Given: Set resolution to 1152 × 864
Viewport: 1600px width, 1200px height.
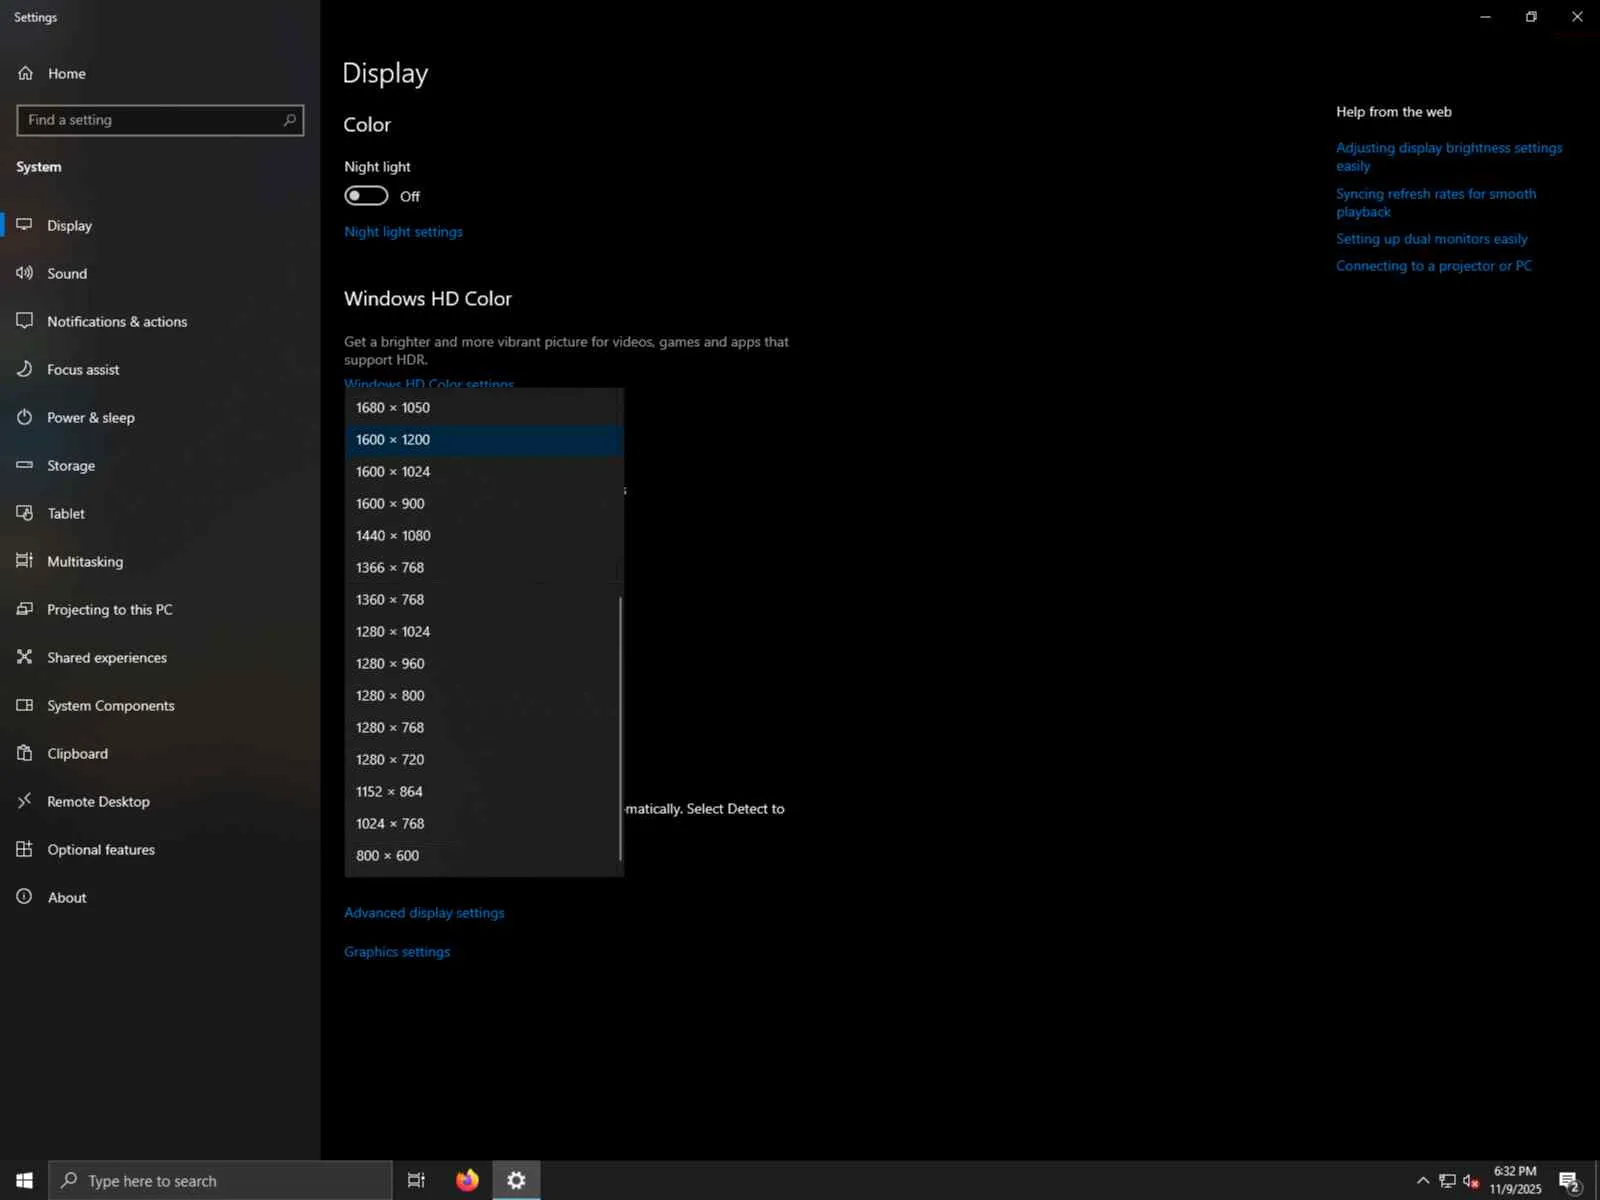Looking at the screenshot, I should [x=484, y=791].
